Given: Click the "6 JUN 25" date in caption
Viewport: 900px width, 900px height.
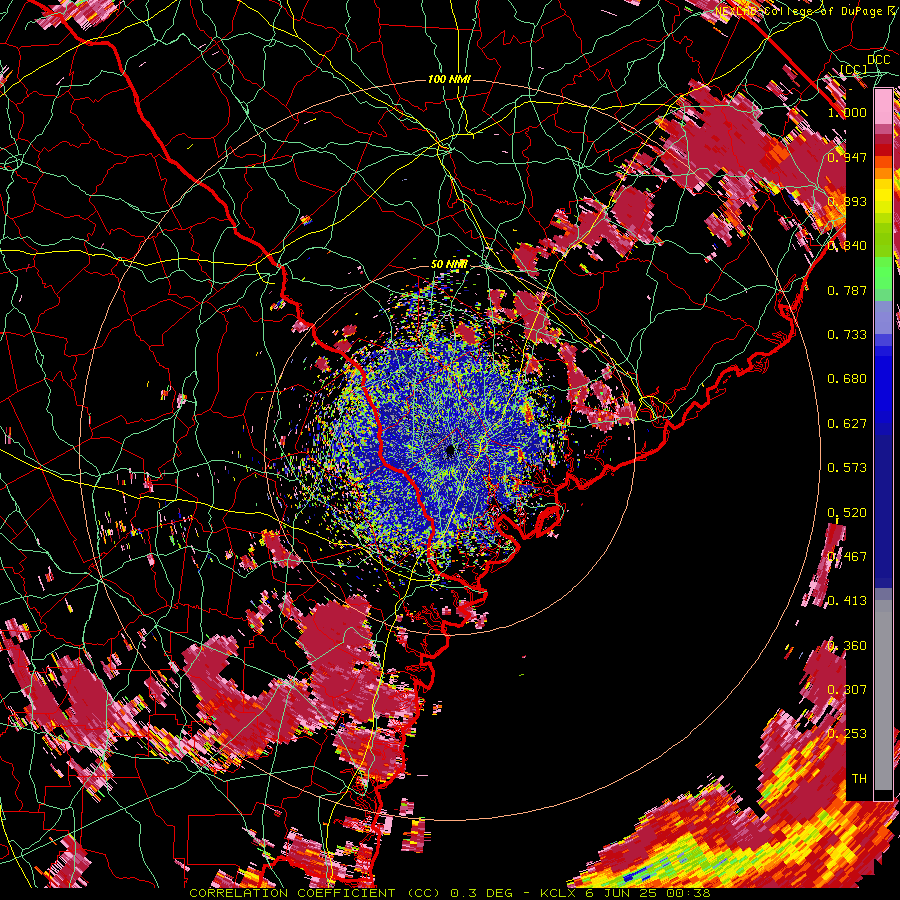Looking at the screenshot, I should pyautogui.click(x=623, y=893).
